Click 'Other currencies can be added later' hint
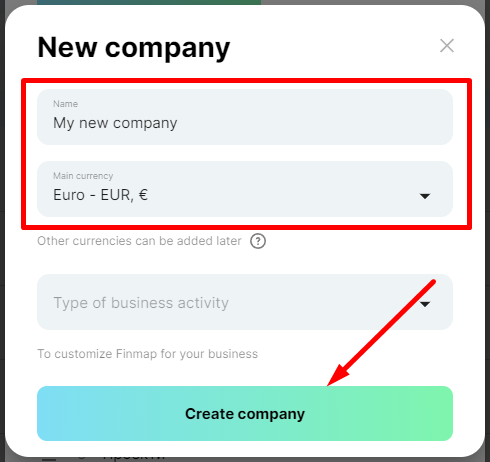The image size is (490, 462). coord(139,241)
